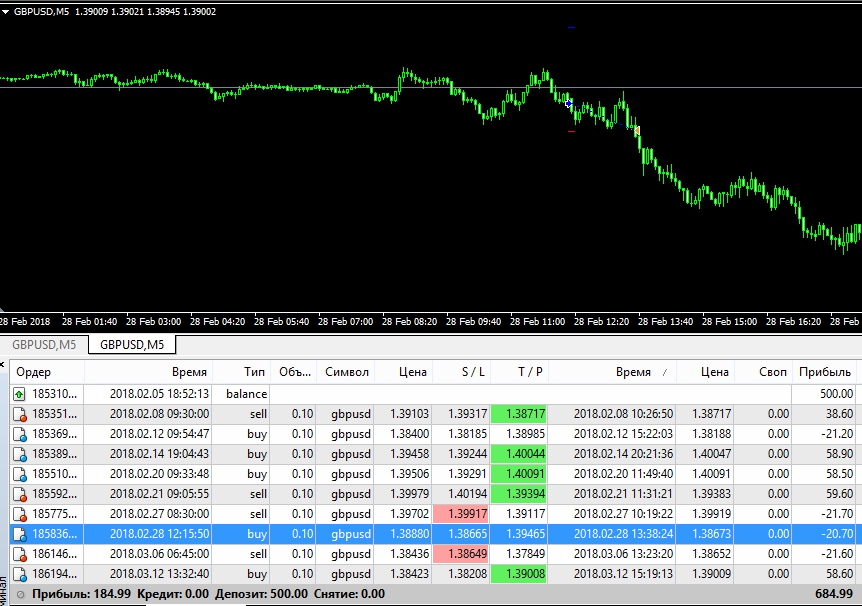Screen dimensions: 862x606
Task: Select the active GBPUSD,M5 chart tab
Action: [x=132, y=345]
